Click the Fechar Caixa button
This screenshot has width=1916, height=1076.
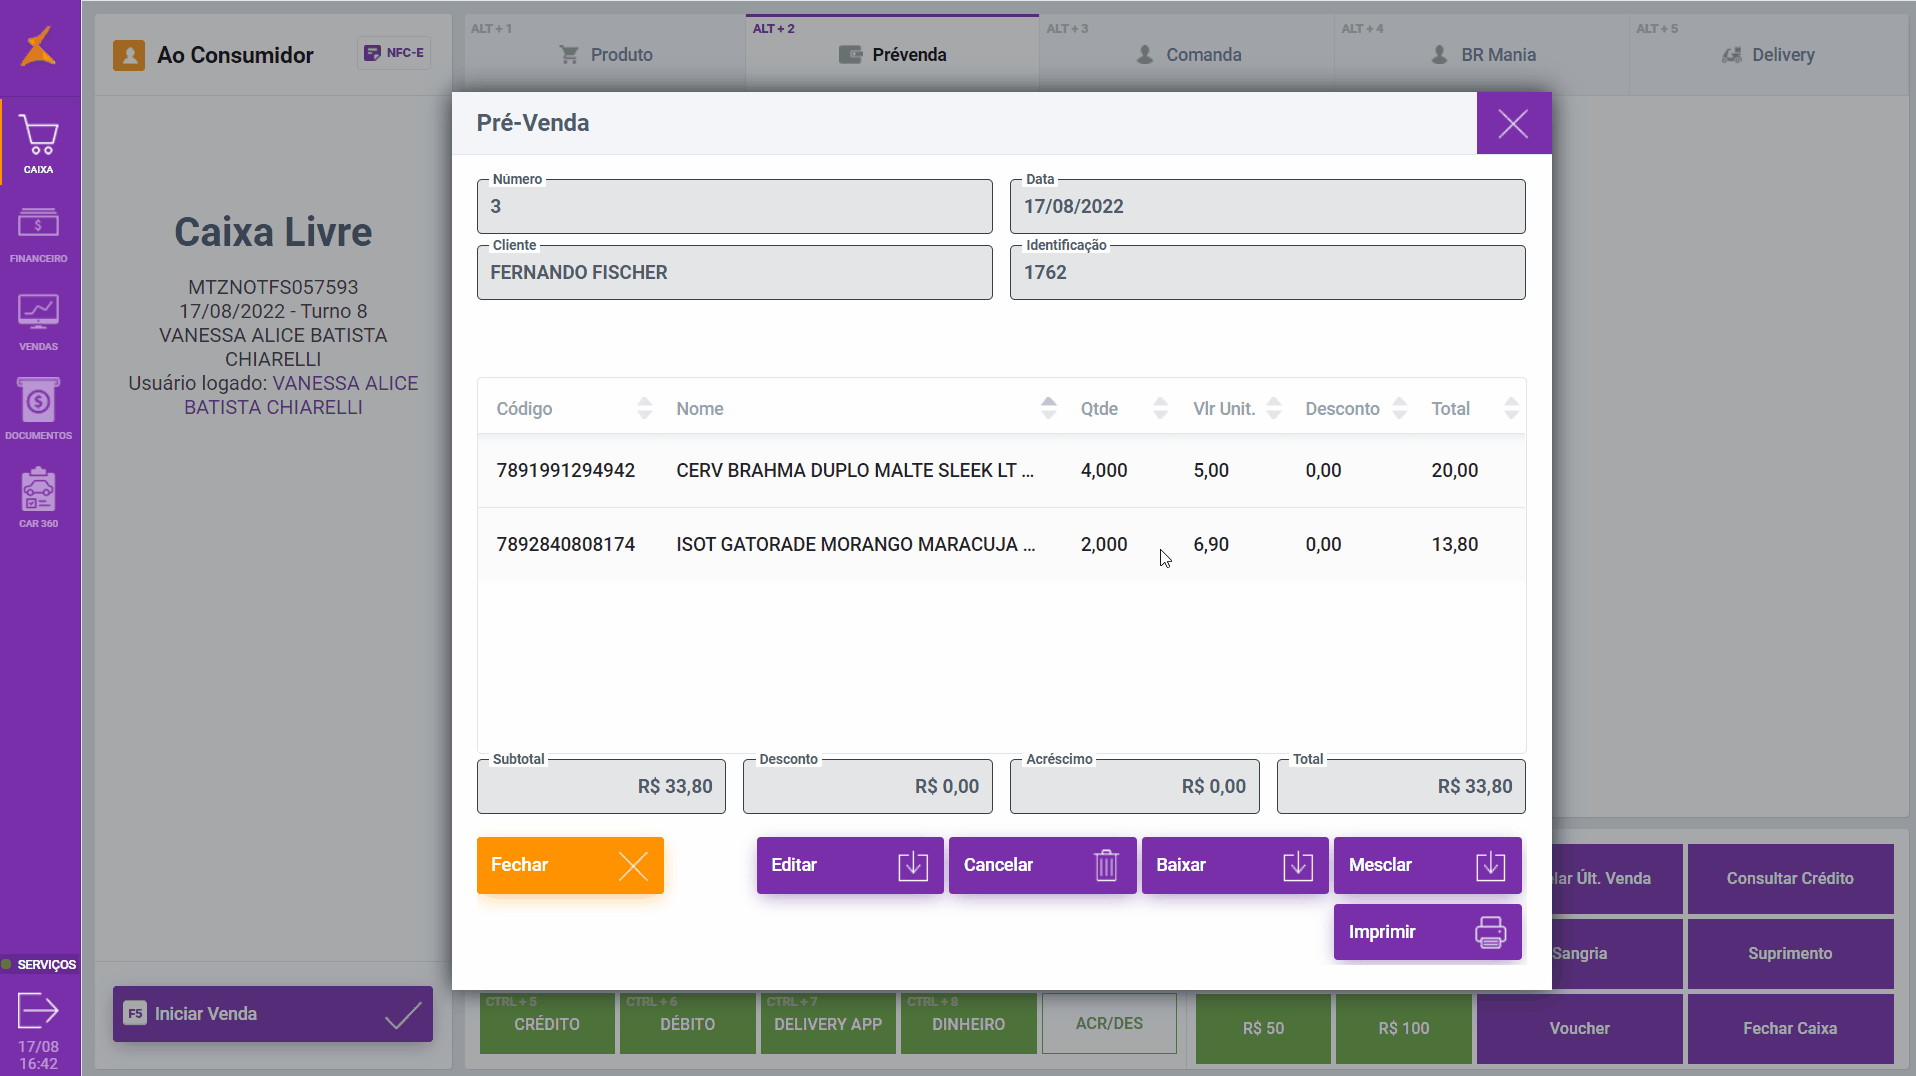pos(1790,1029)
